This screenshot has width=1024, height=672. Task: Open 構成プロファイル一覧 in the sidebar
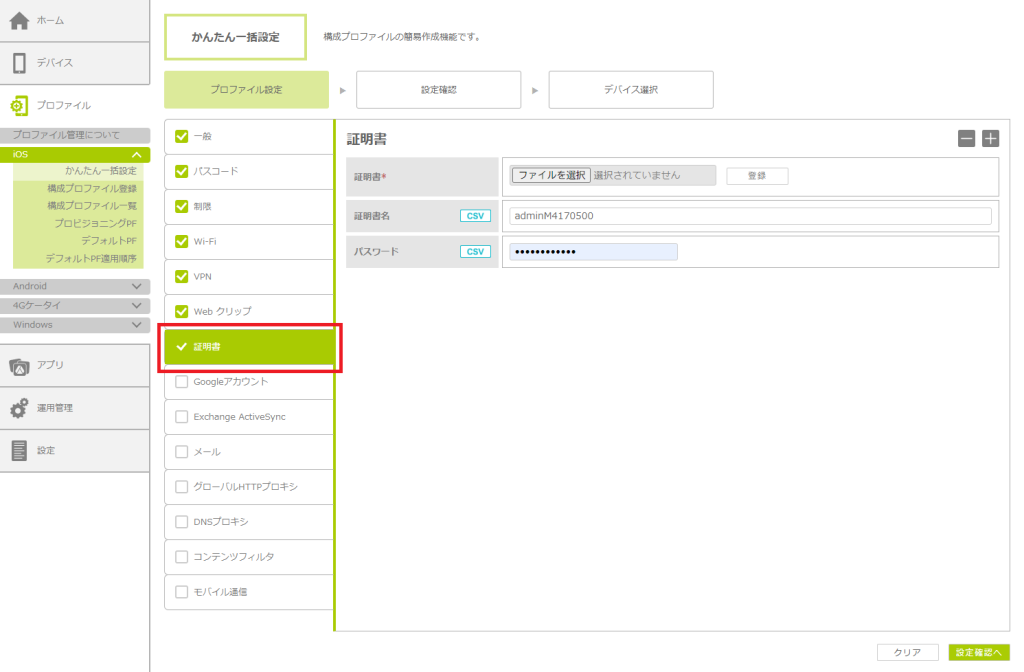pyautogui.click(x=91, y=205)
